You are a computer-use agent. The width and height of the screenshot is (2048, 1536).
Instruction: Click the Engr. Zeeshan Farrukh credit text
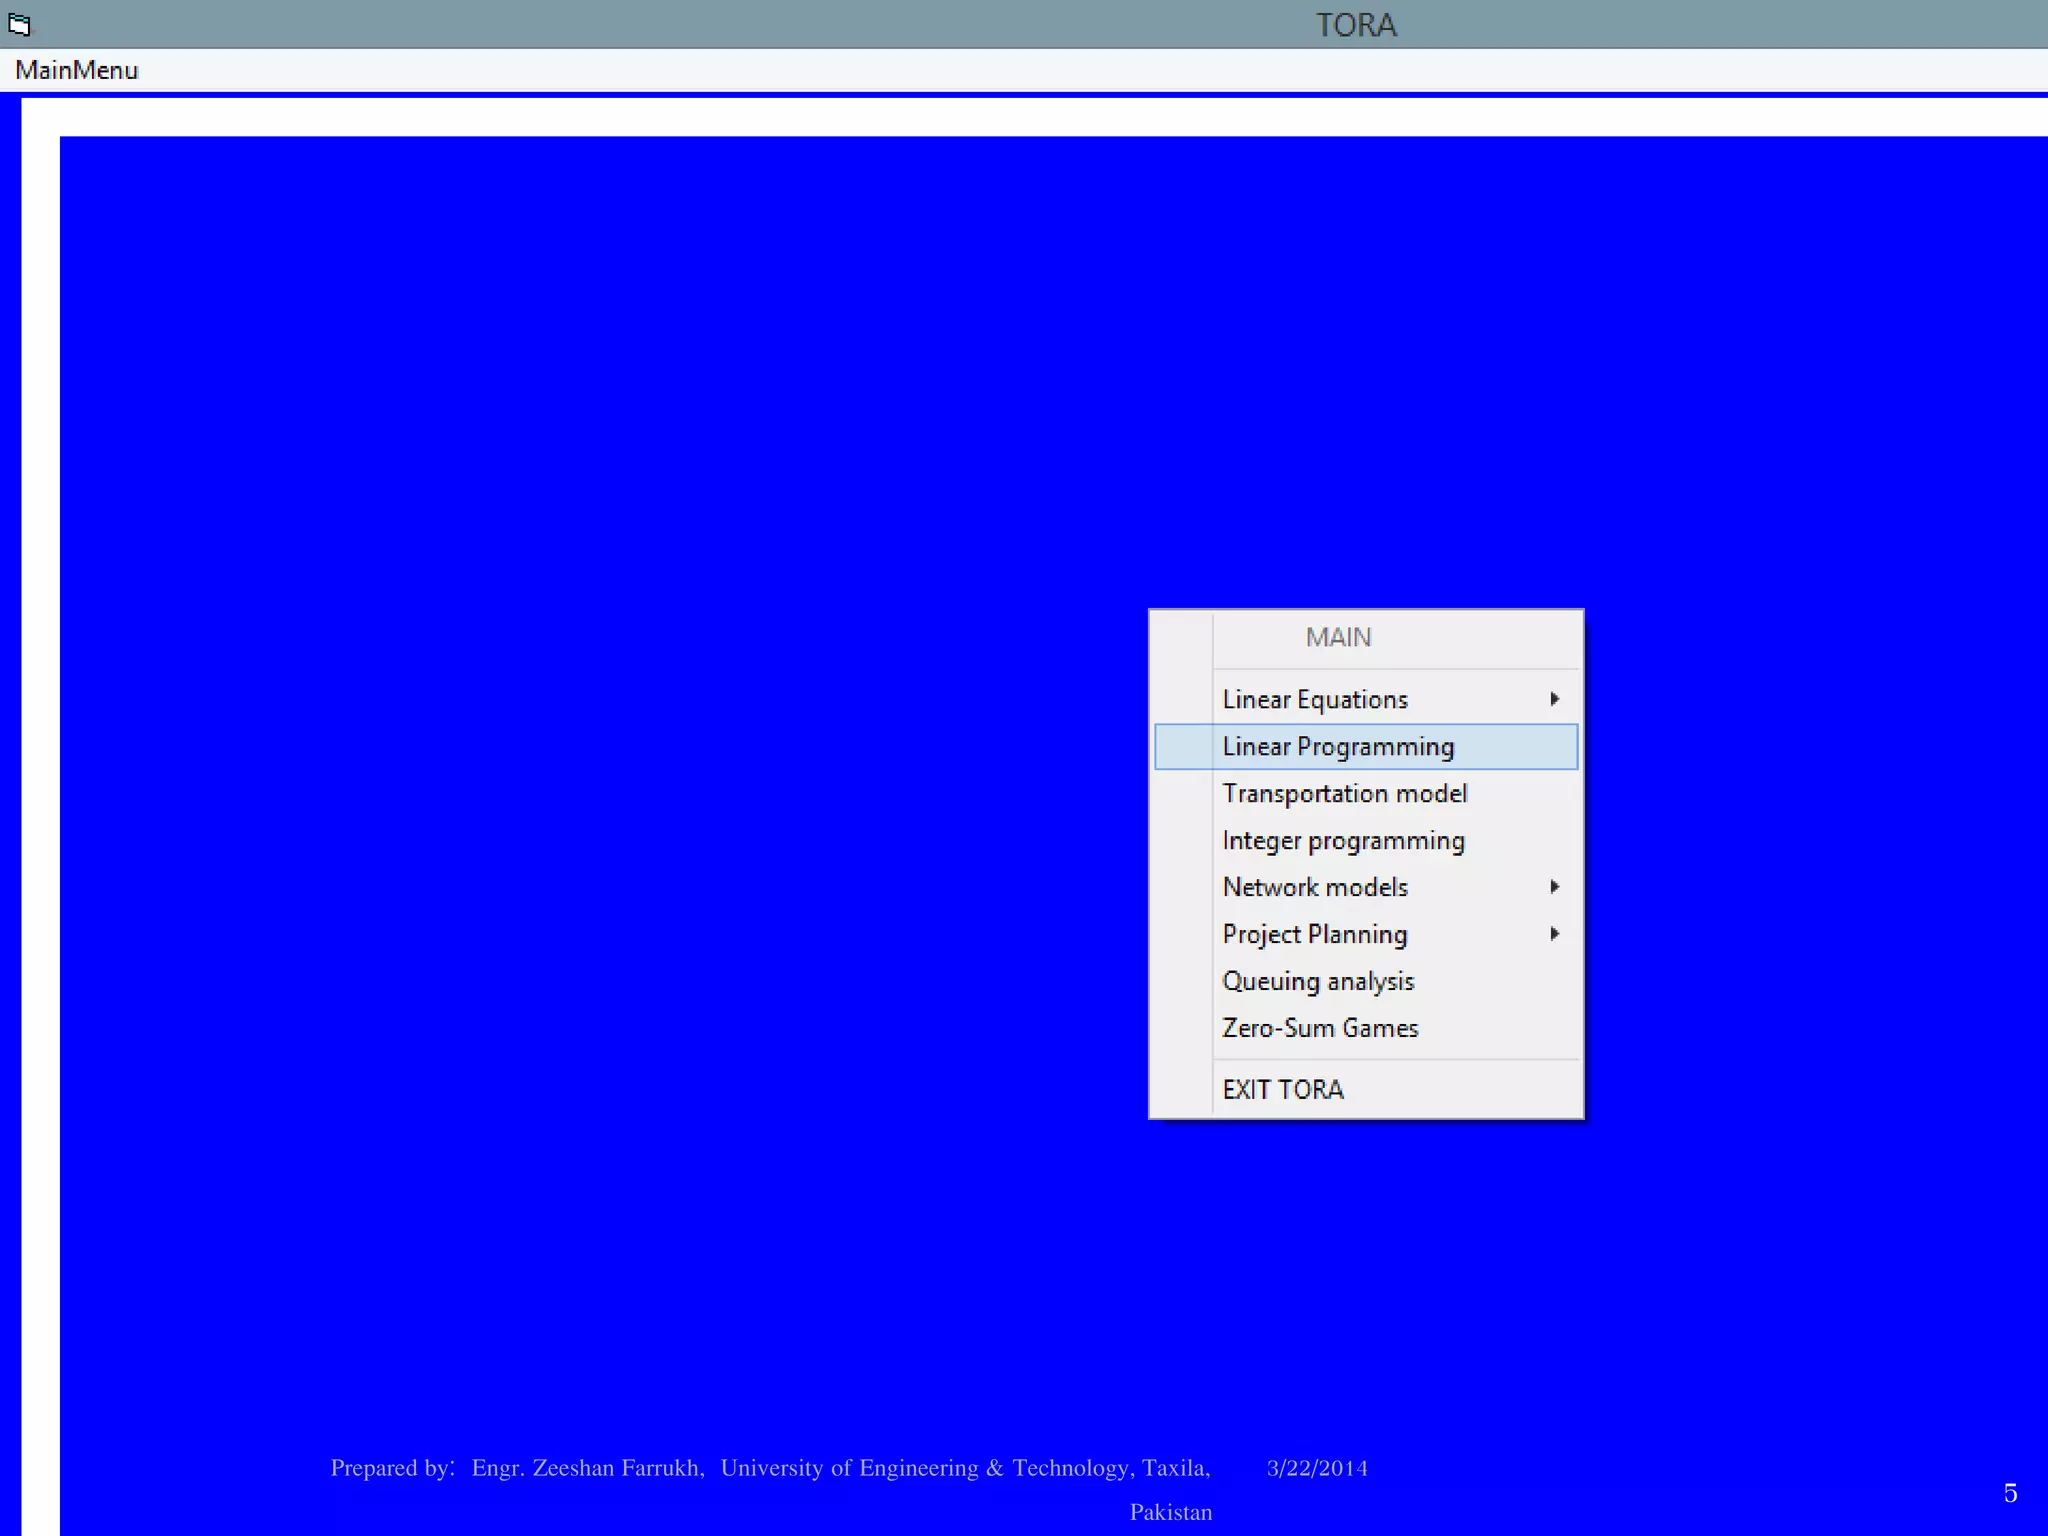(588, 1468)
